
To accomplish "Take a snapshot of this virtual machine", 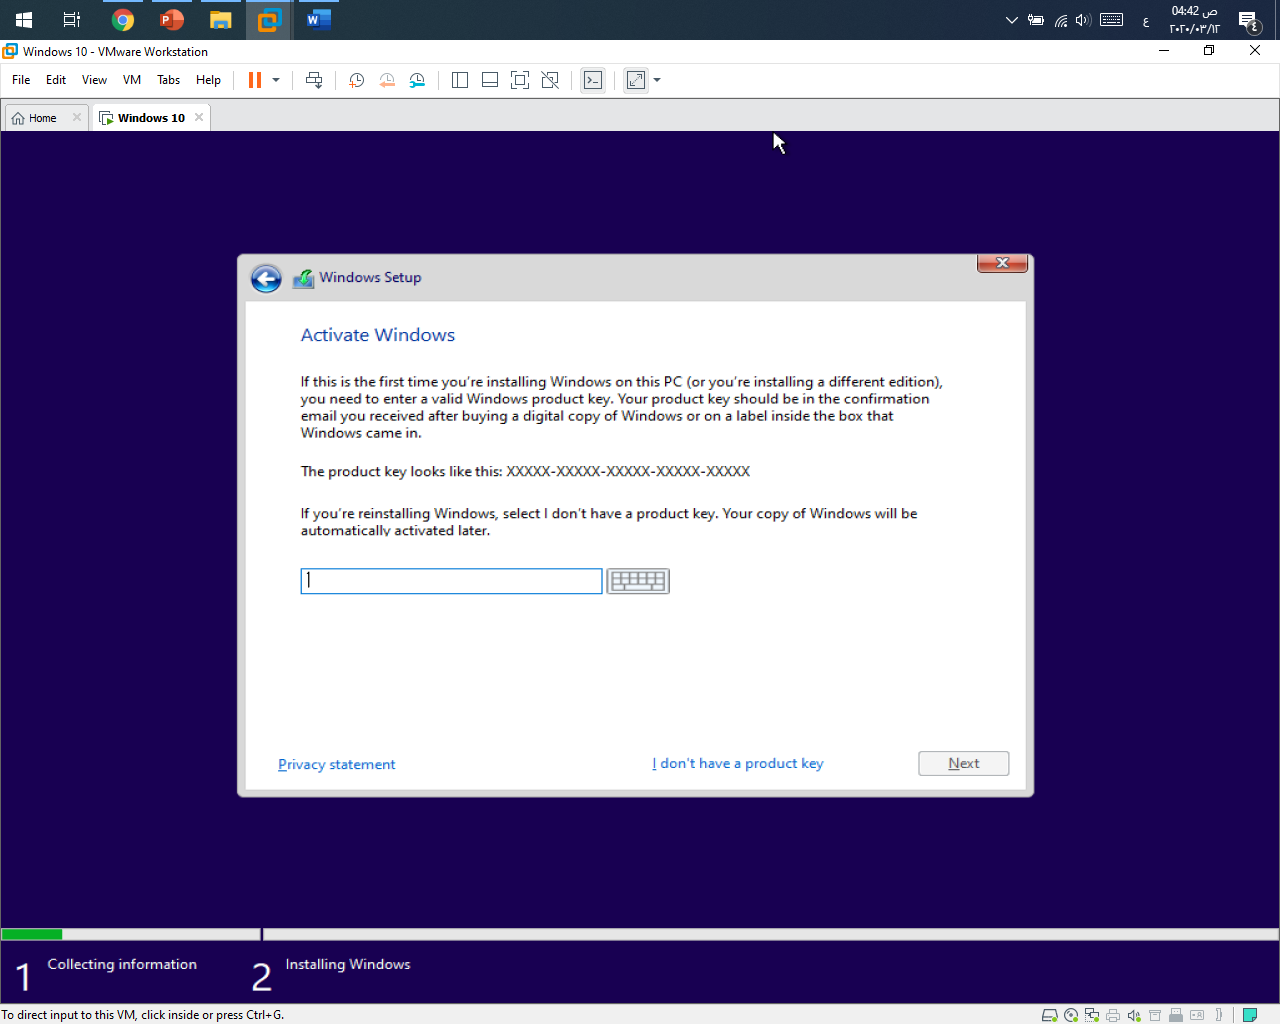I will [x=356, y=80].
